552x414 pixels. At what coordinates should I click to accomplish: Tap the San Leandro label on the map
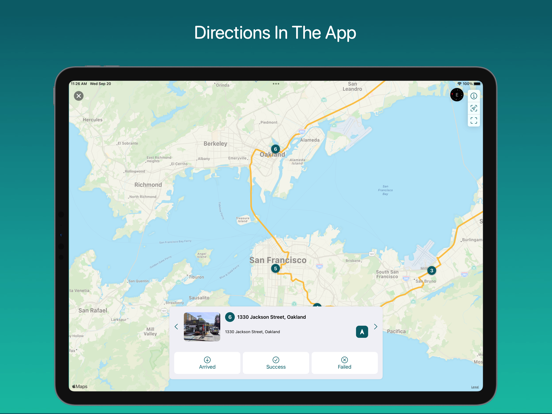point(352,87)
